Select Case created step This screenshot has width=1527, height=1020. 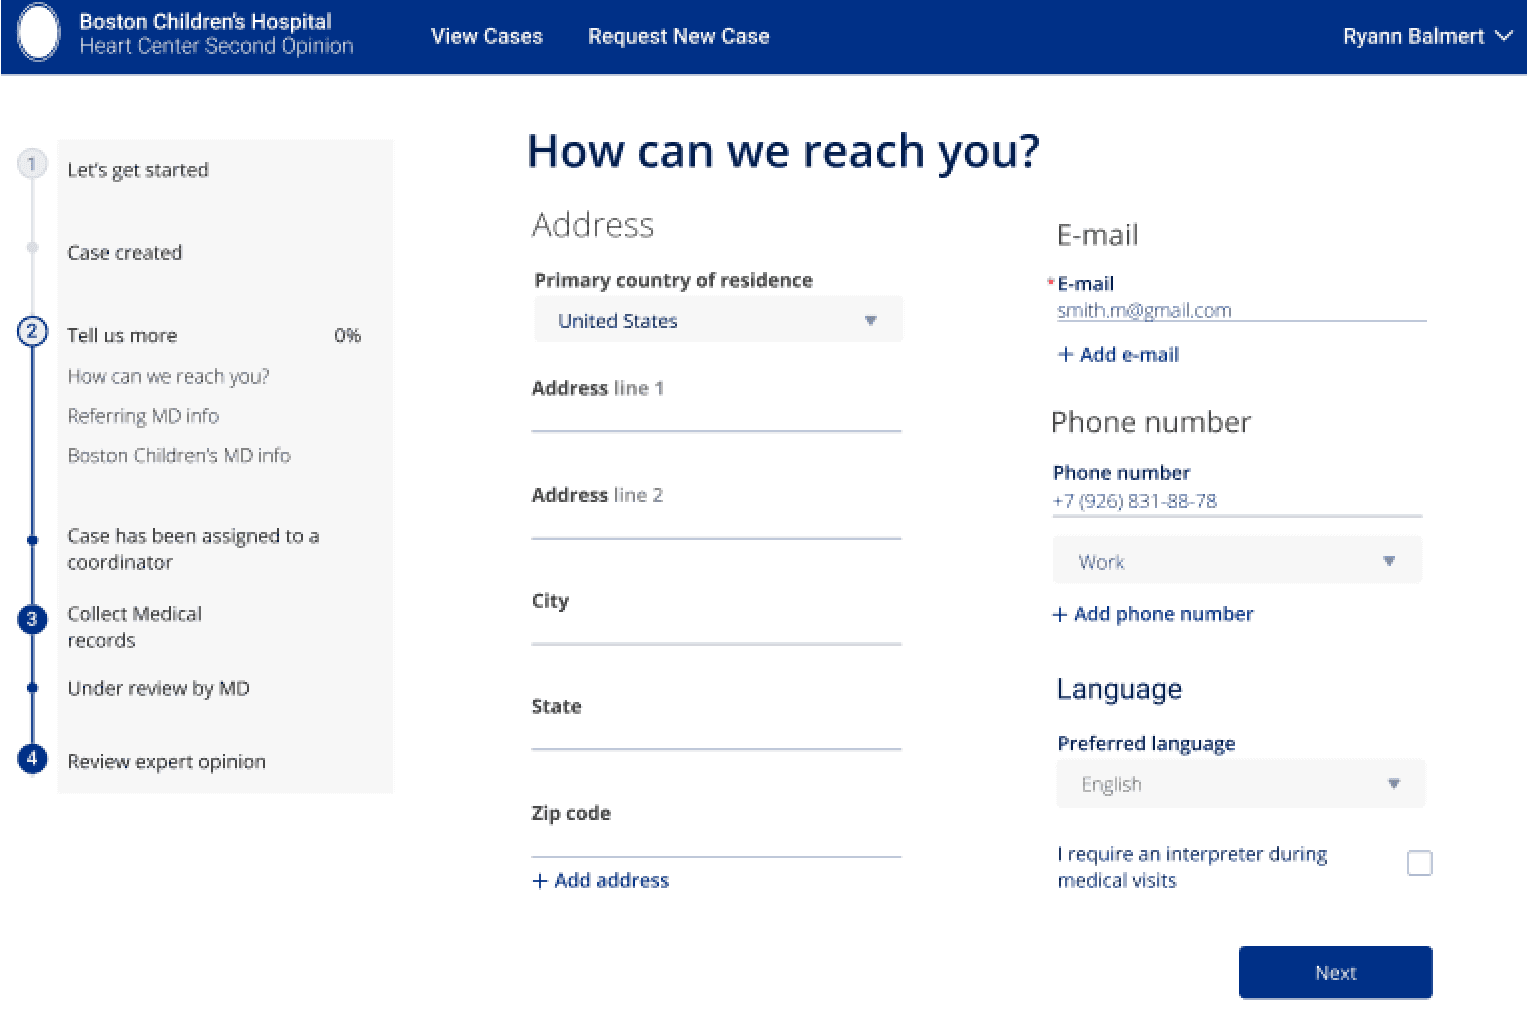click(x=125, y=252)
